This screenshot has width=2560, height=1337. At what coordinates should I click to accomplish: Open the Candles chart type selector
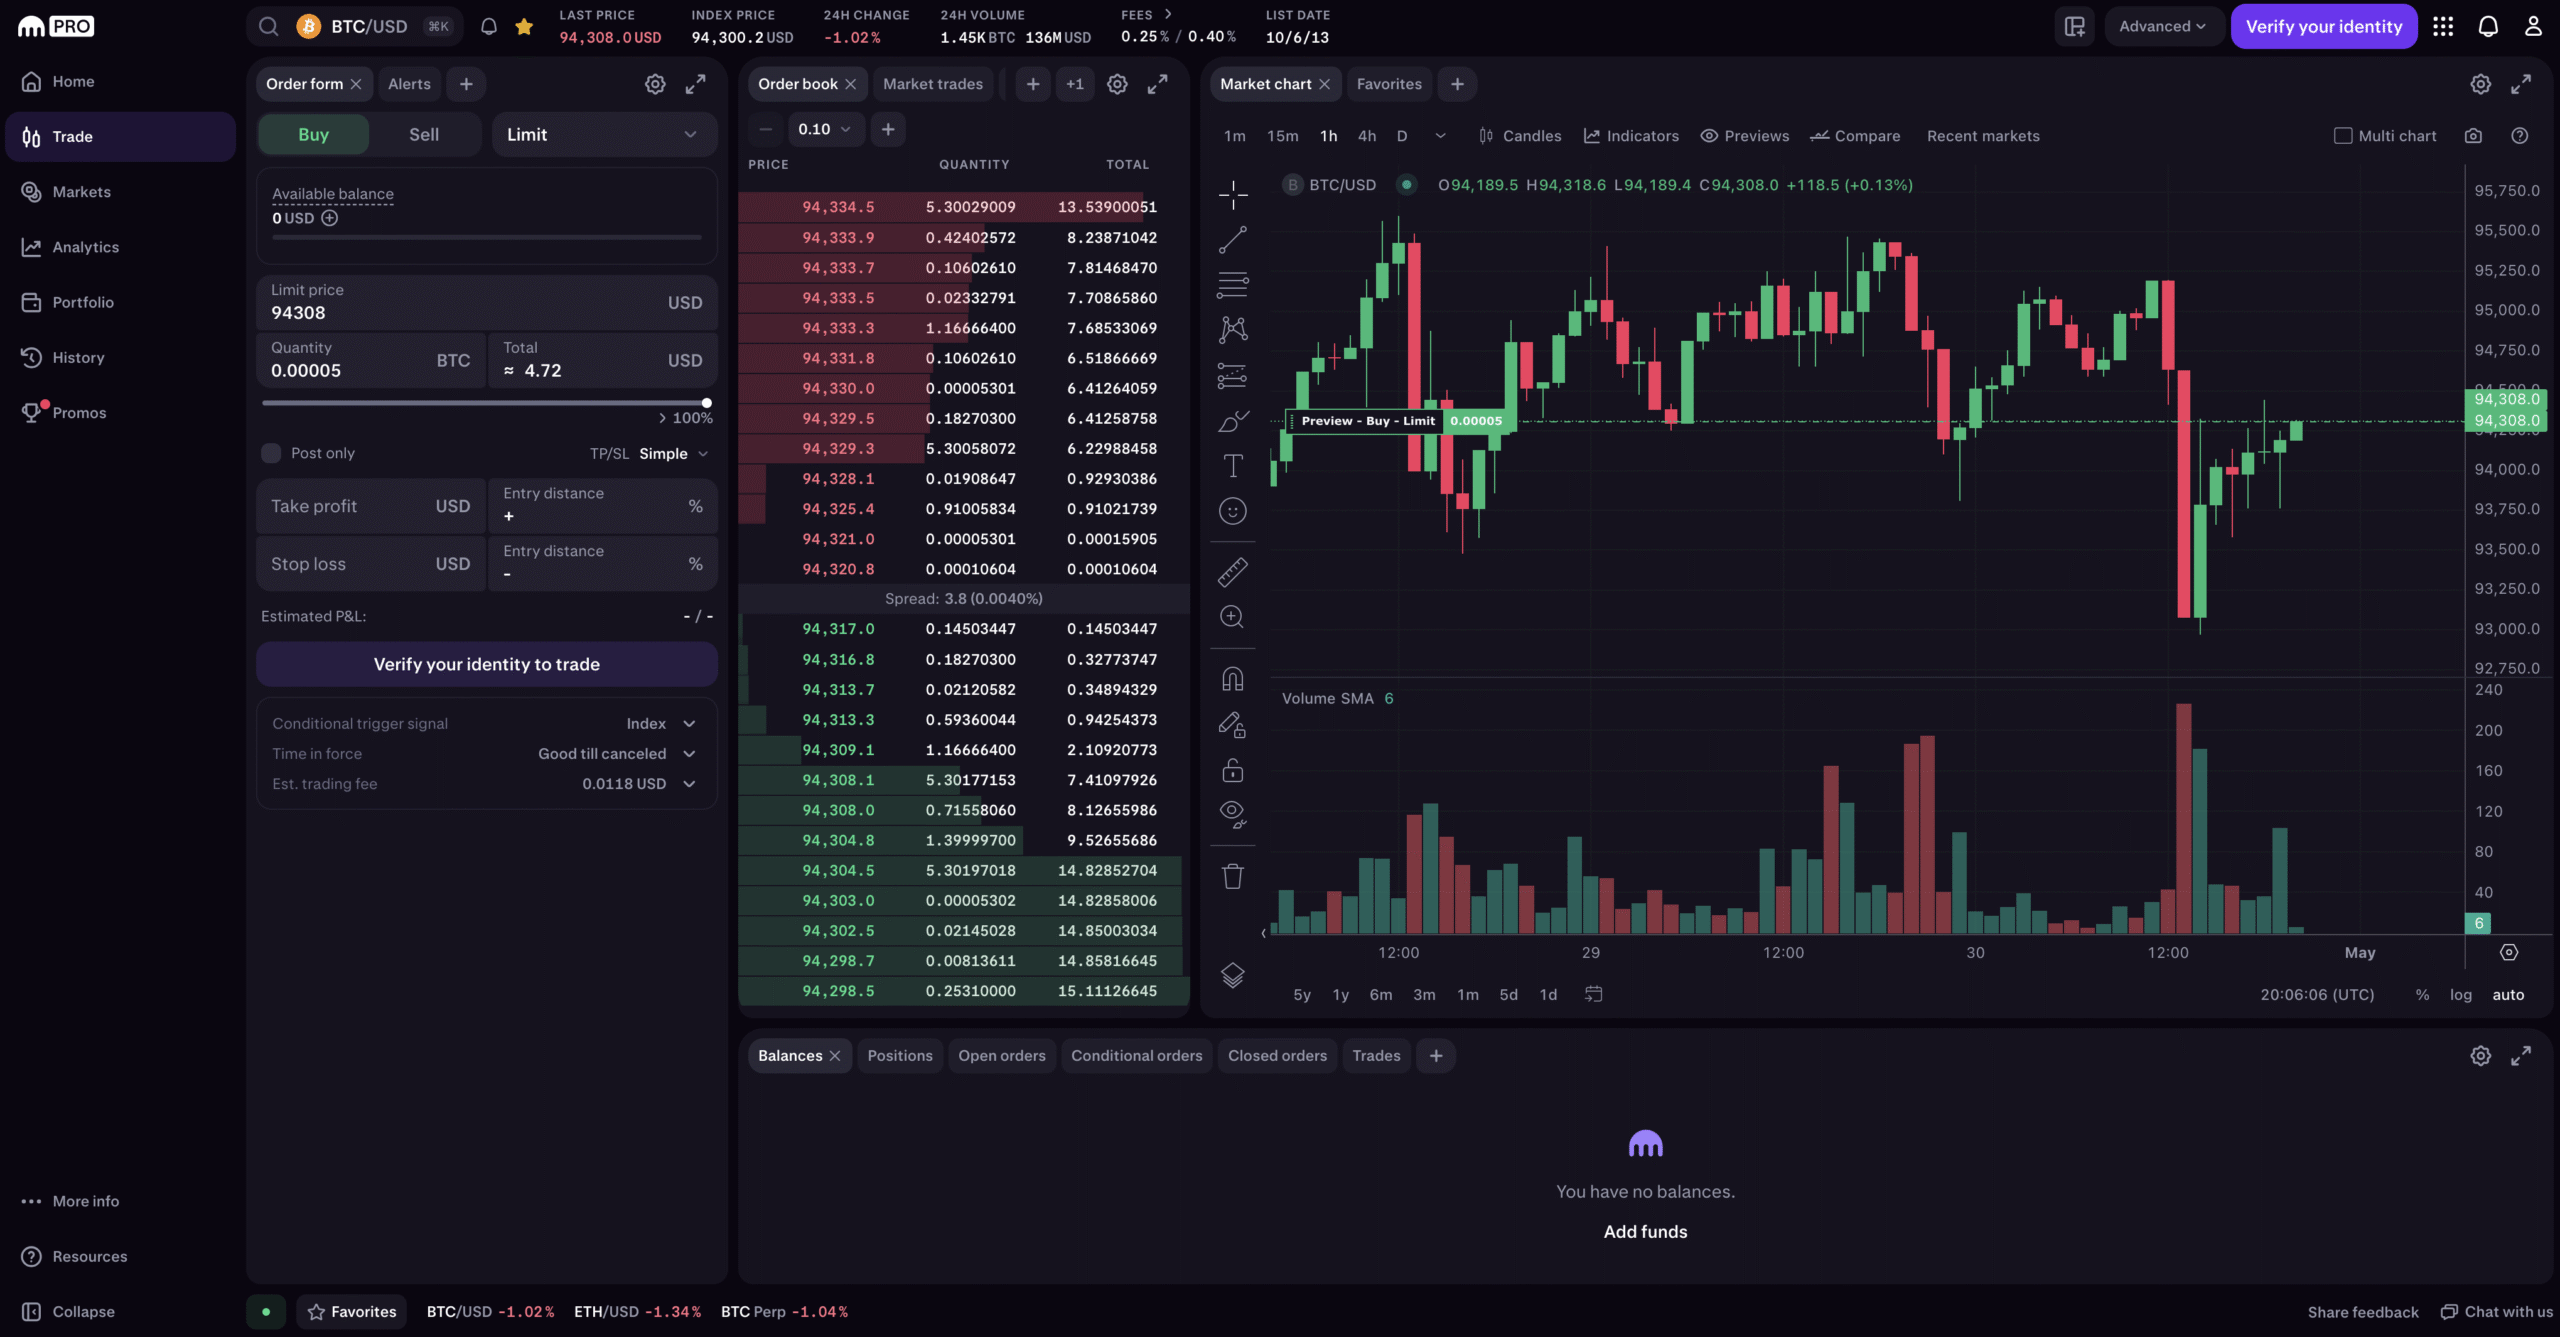pyautogui.click(x=1519, y=136)
